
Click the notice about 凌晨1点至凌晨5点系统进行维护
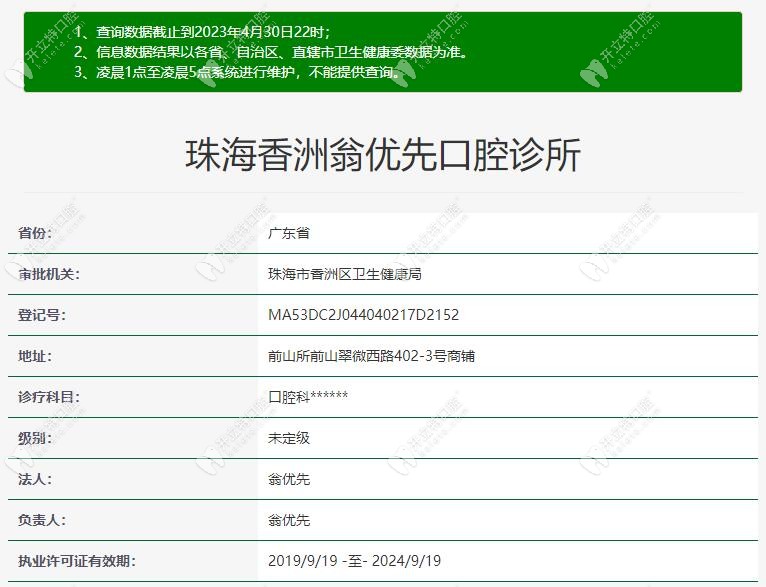tap(237, 72)
